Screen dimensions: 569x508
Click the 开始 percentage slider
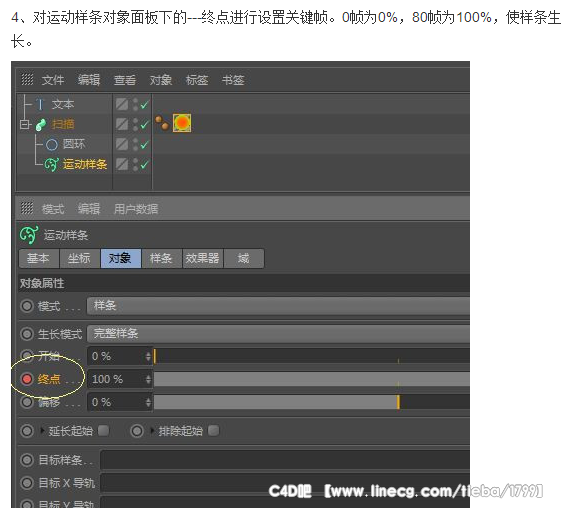pos(312,356)
